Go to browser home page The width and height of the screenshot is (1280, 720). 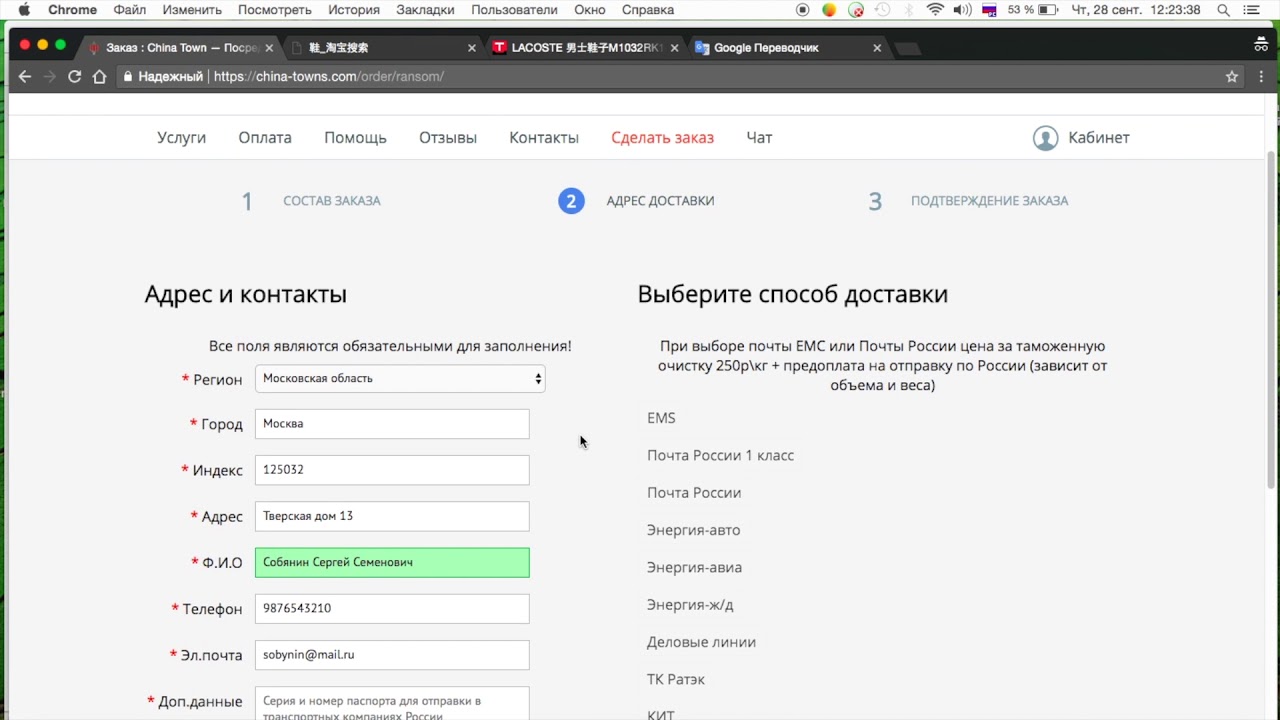(99, 76)
